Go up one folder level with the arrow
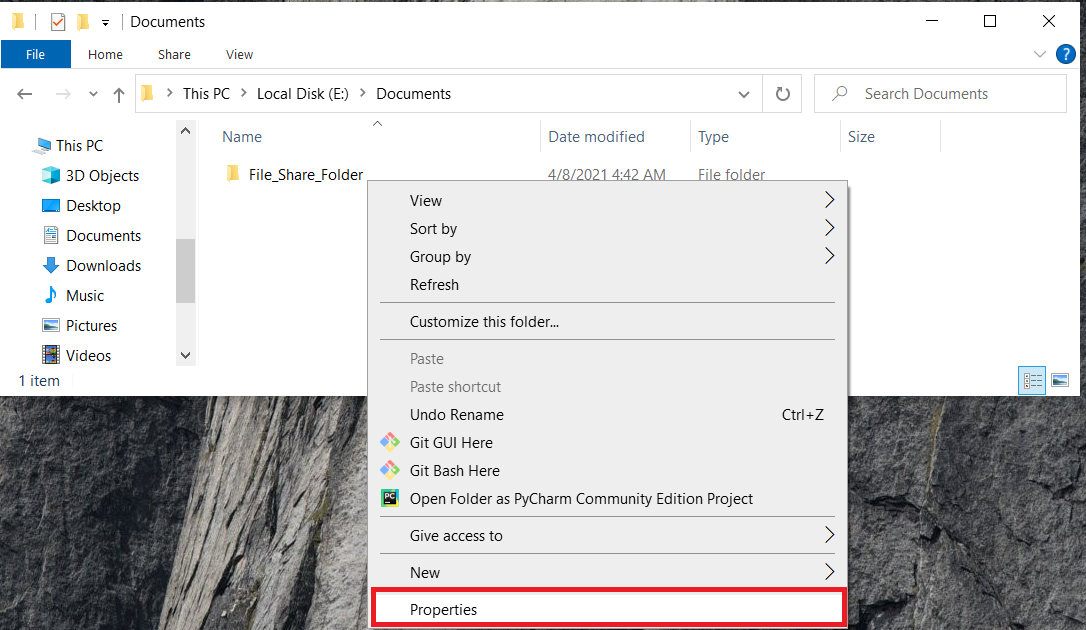 (x=119, y=94)
